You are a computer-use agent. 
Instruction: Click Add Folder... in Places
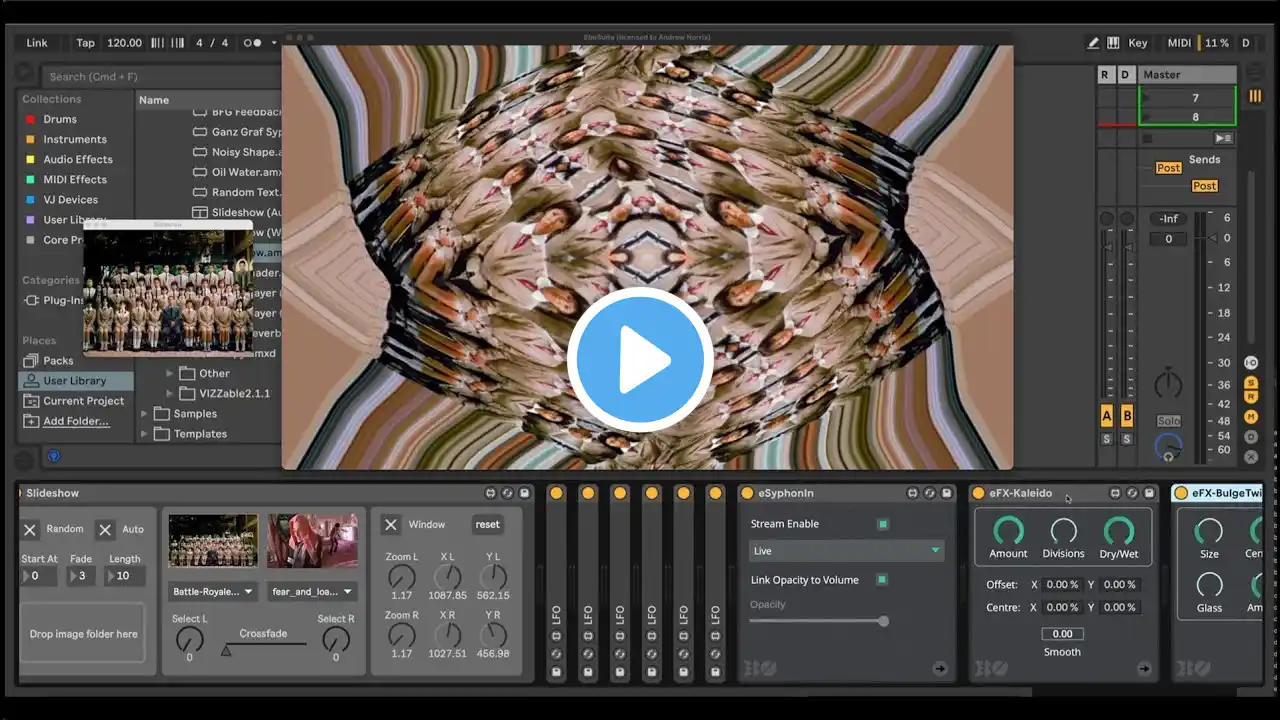pos(76,421)
